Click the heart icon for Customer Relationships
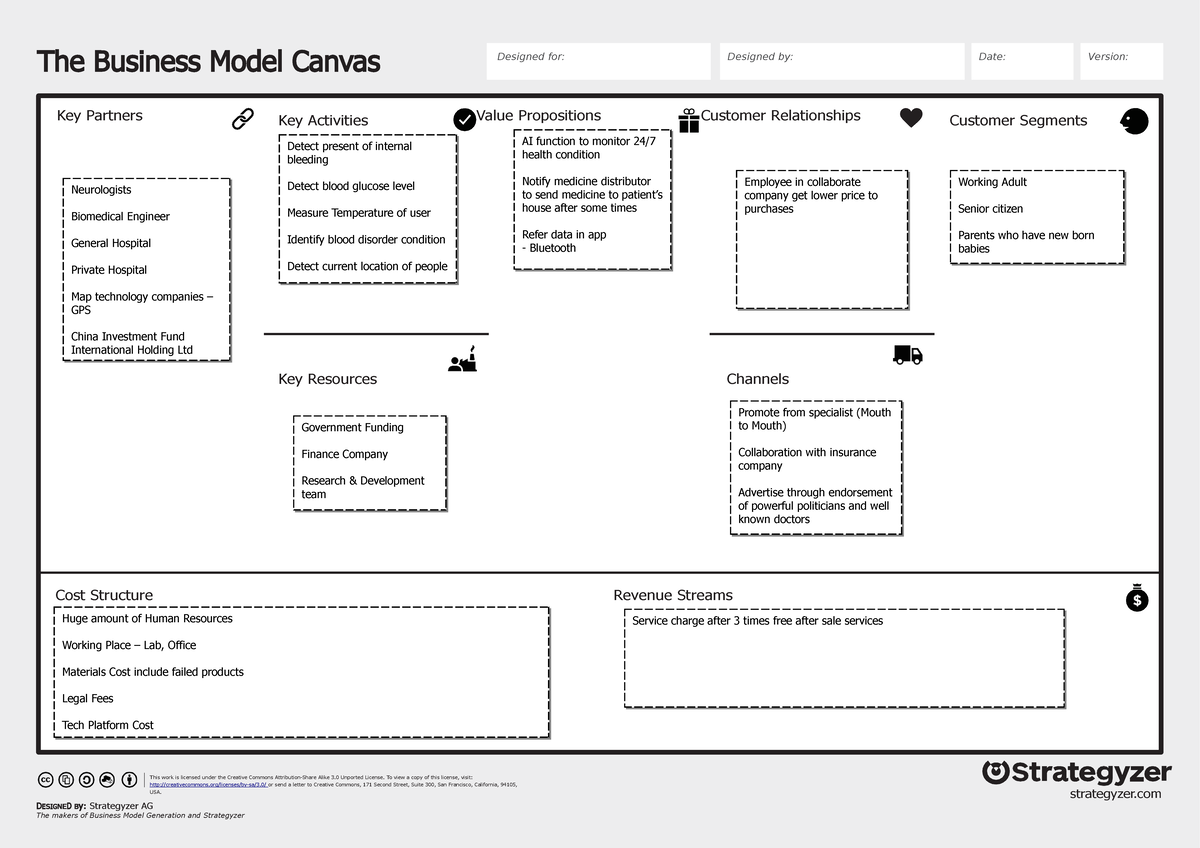This screenshot has height=848, width=1200. 911,116
